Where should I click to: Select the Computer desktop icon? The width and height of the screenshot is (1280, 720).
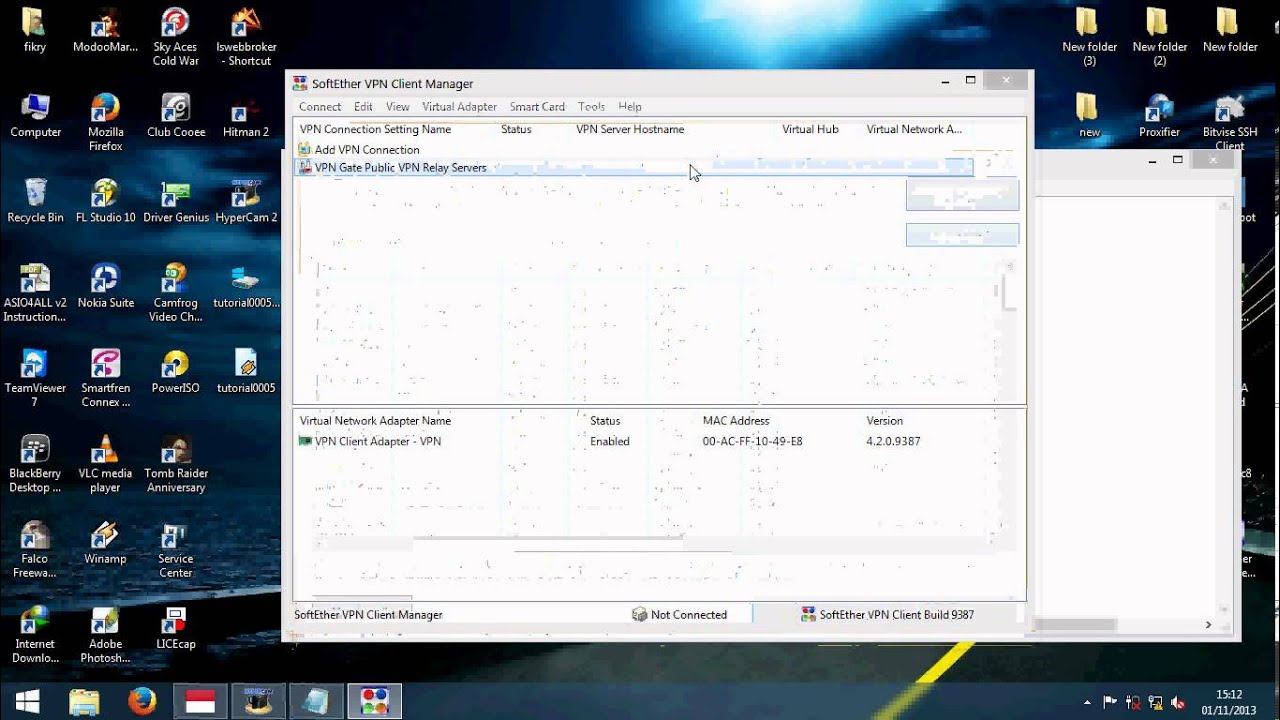tap(35, 116)
